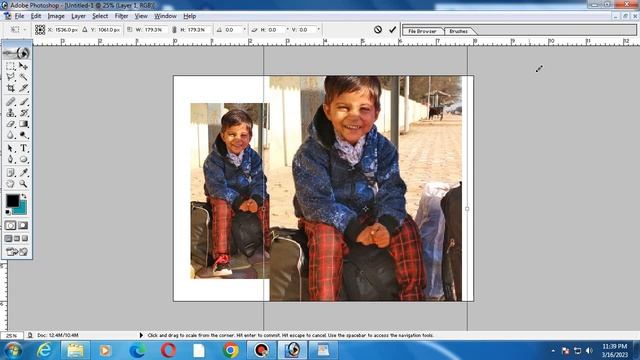
Task: Commit the transform with the checkmark
Action: [393, 29]
